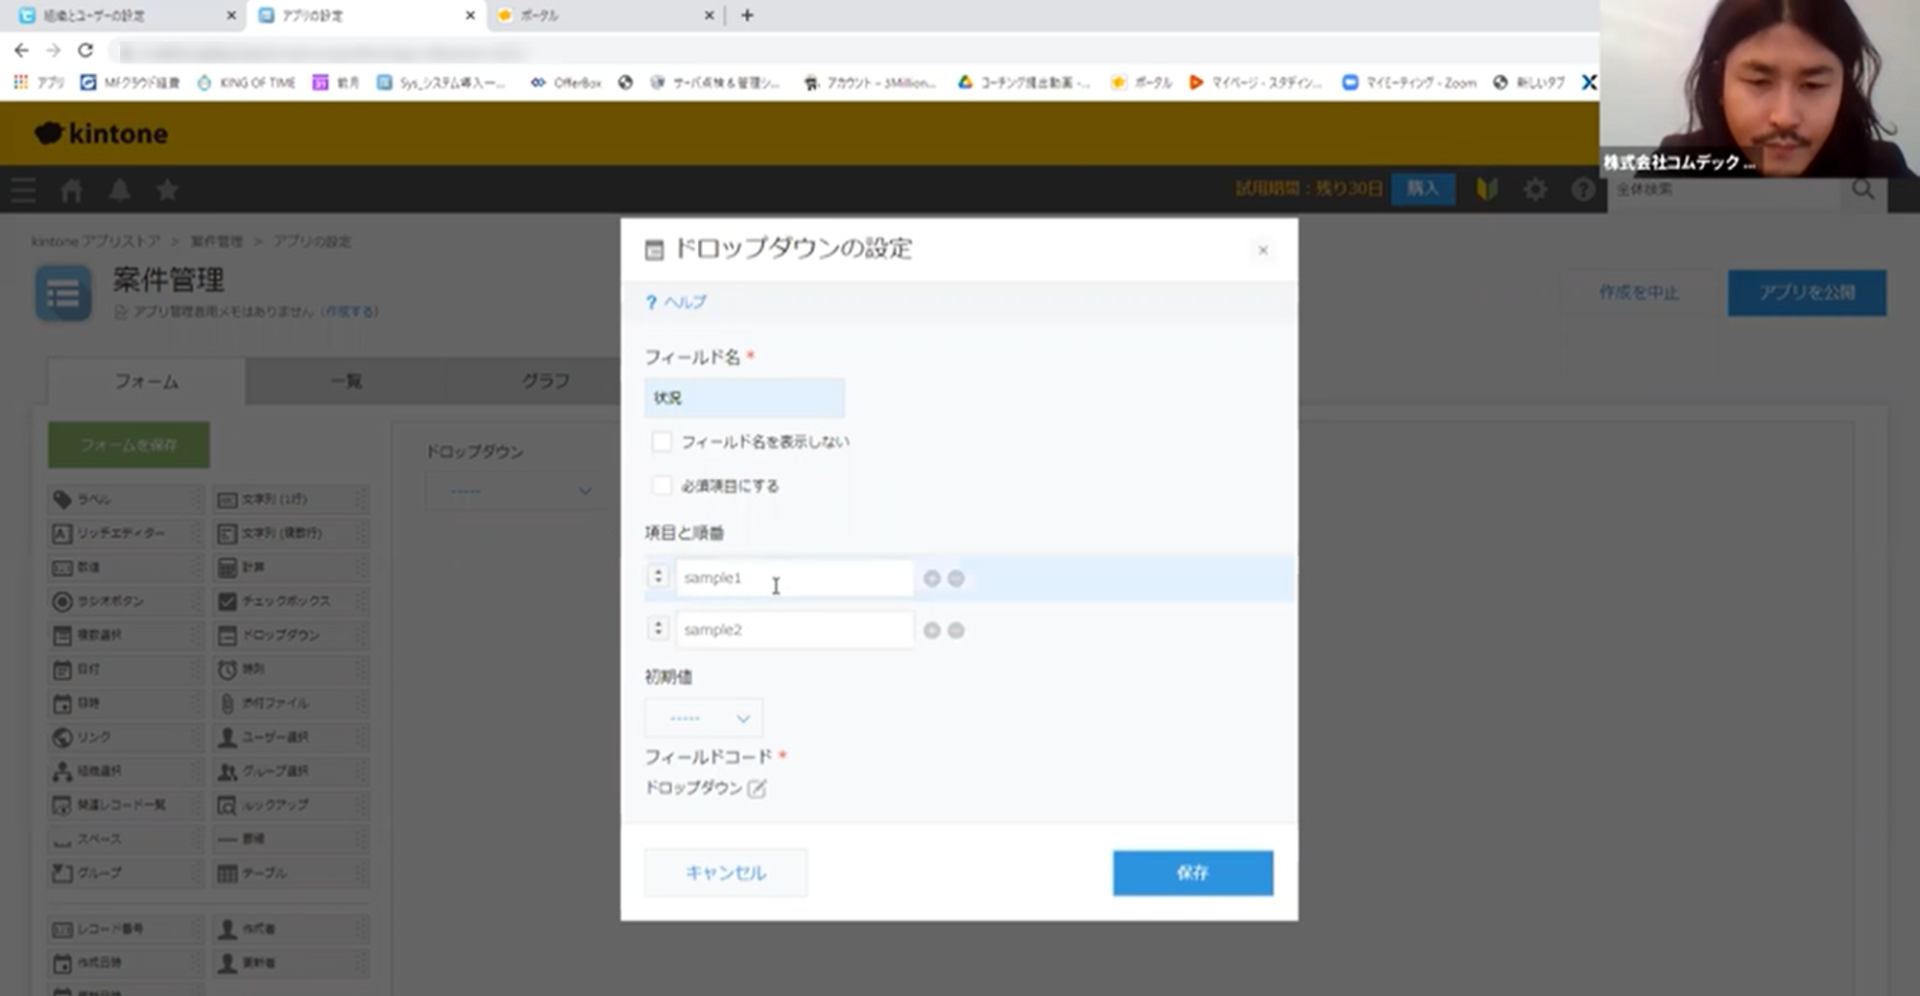
Task: Close the ドロップダウンの設定 dialog
Action: pyautogui.click(x=1263, y=250)
